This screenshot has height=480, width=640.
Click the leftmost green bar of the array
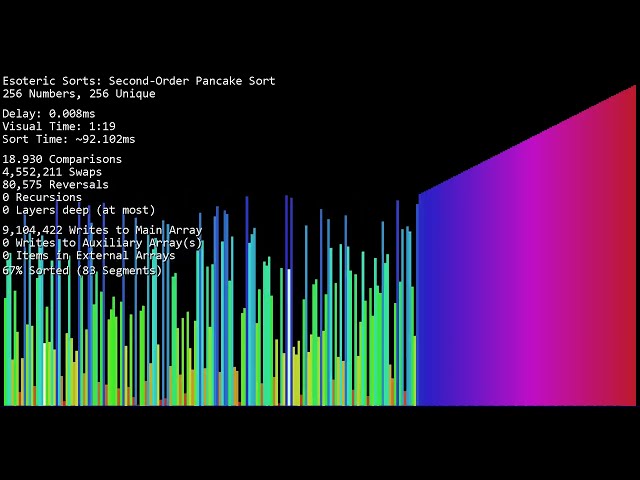(x=6, y=352)
